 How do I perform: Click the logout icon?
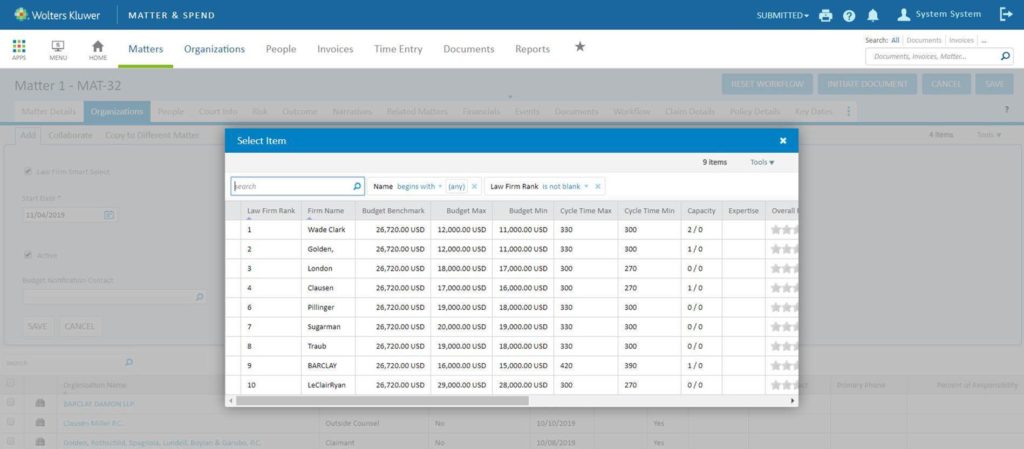click(x=1005, y=15)
